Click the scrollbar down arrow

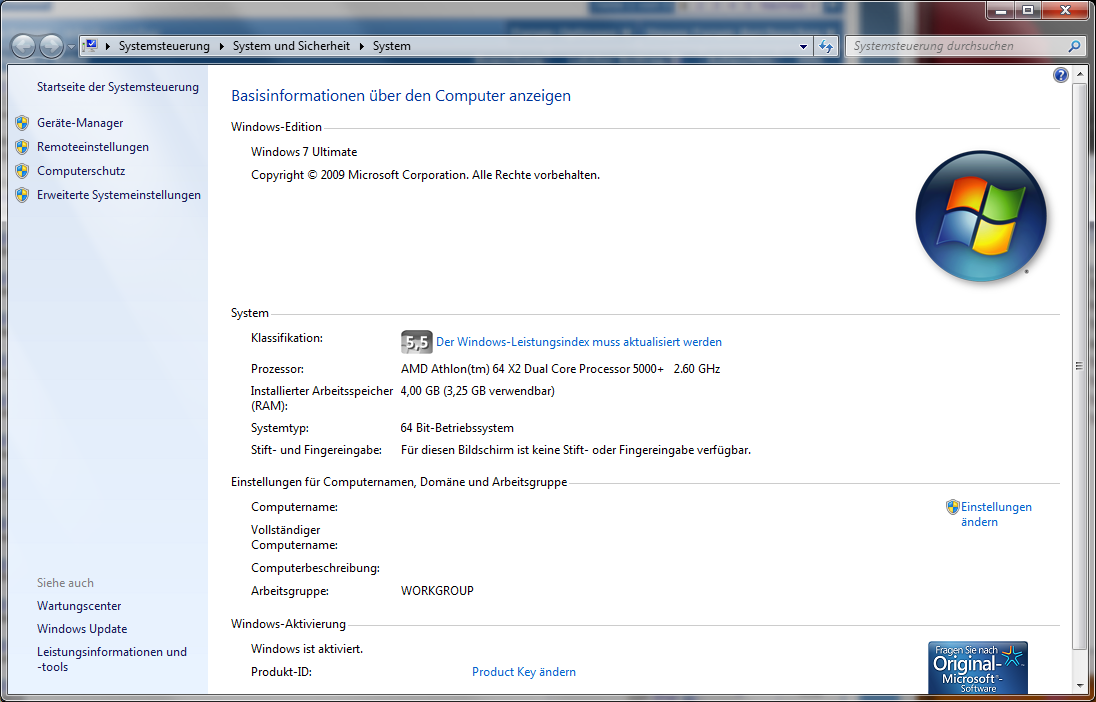(1080, 688)
